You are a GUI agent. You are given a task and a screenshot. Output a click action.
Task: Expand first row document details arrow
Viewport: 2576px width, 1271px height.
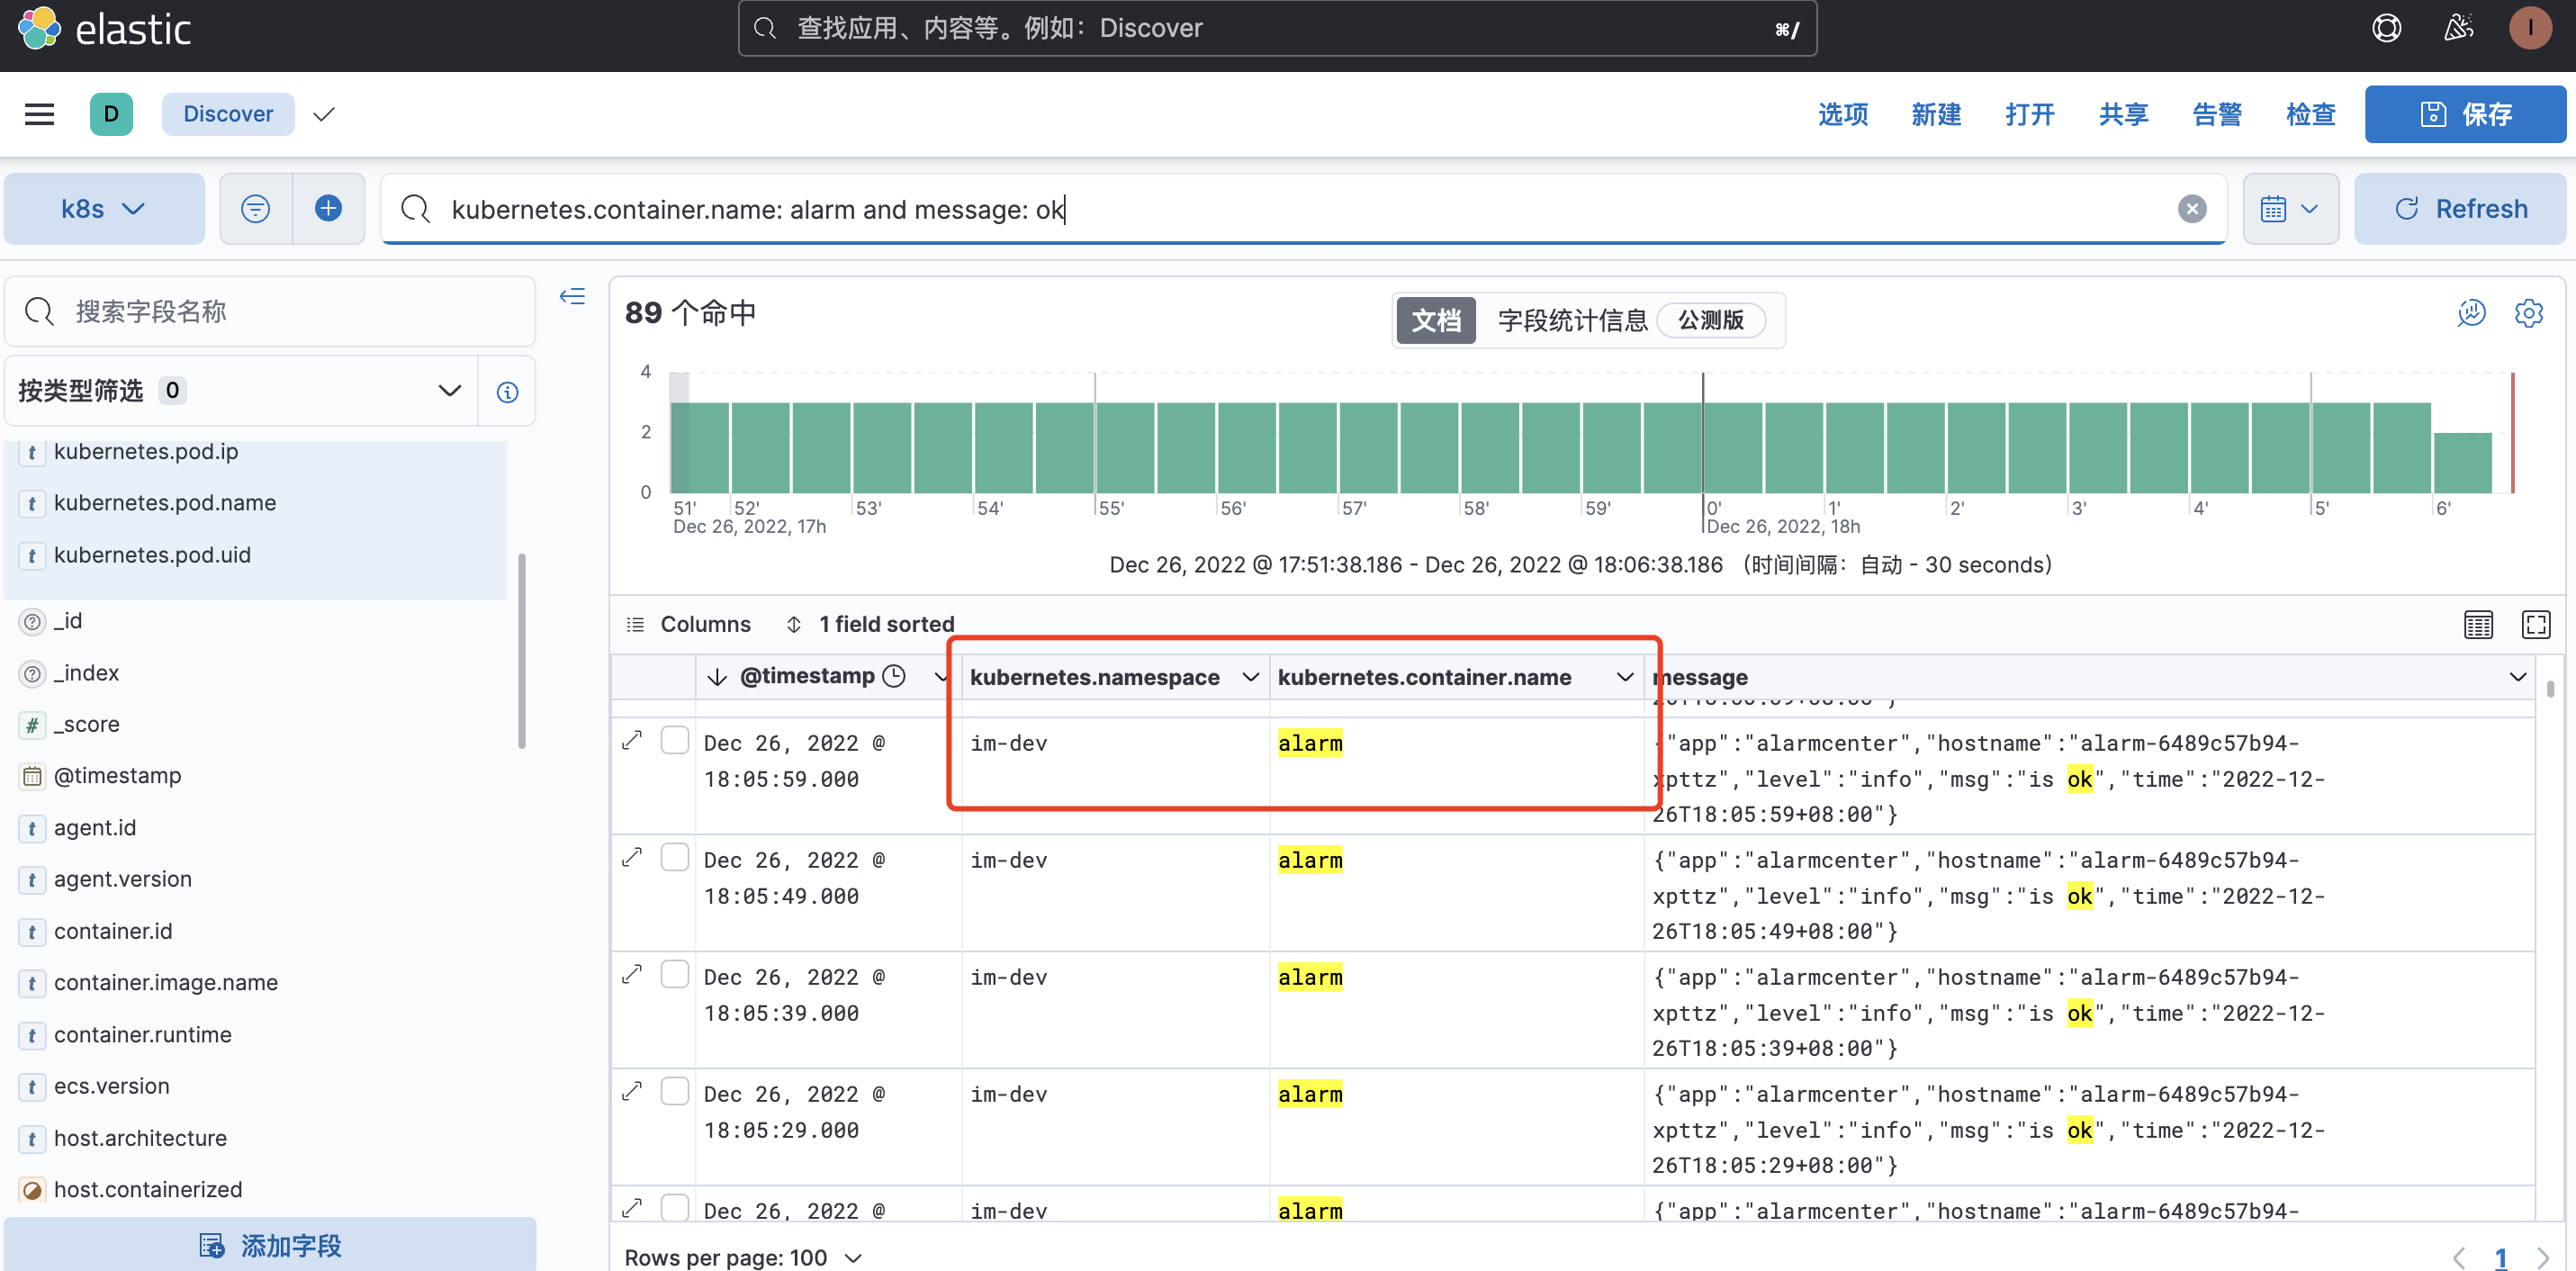point(632,740)
